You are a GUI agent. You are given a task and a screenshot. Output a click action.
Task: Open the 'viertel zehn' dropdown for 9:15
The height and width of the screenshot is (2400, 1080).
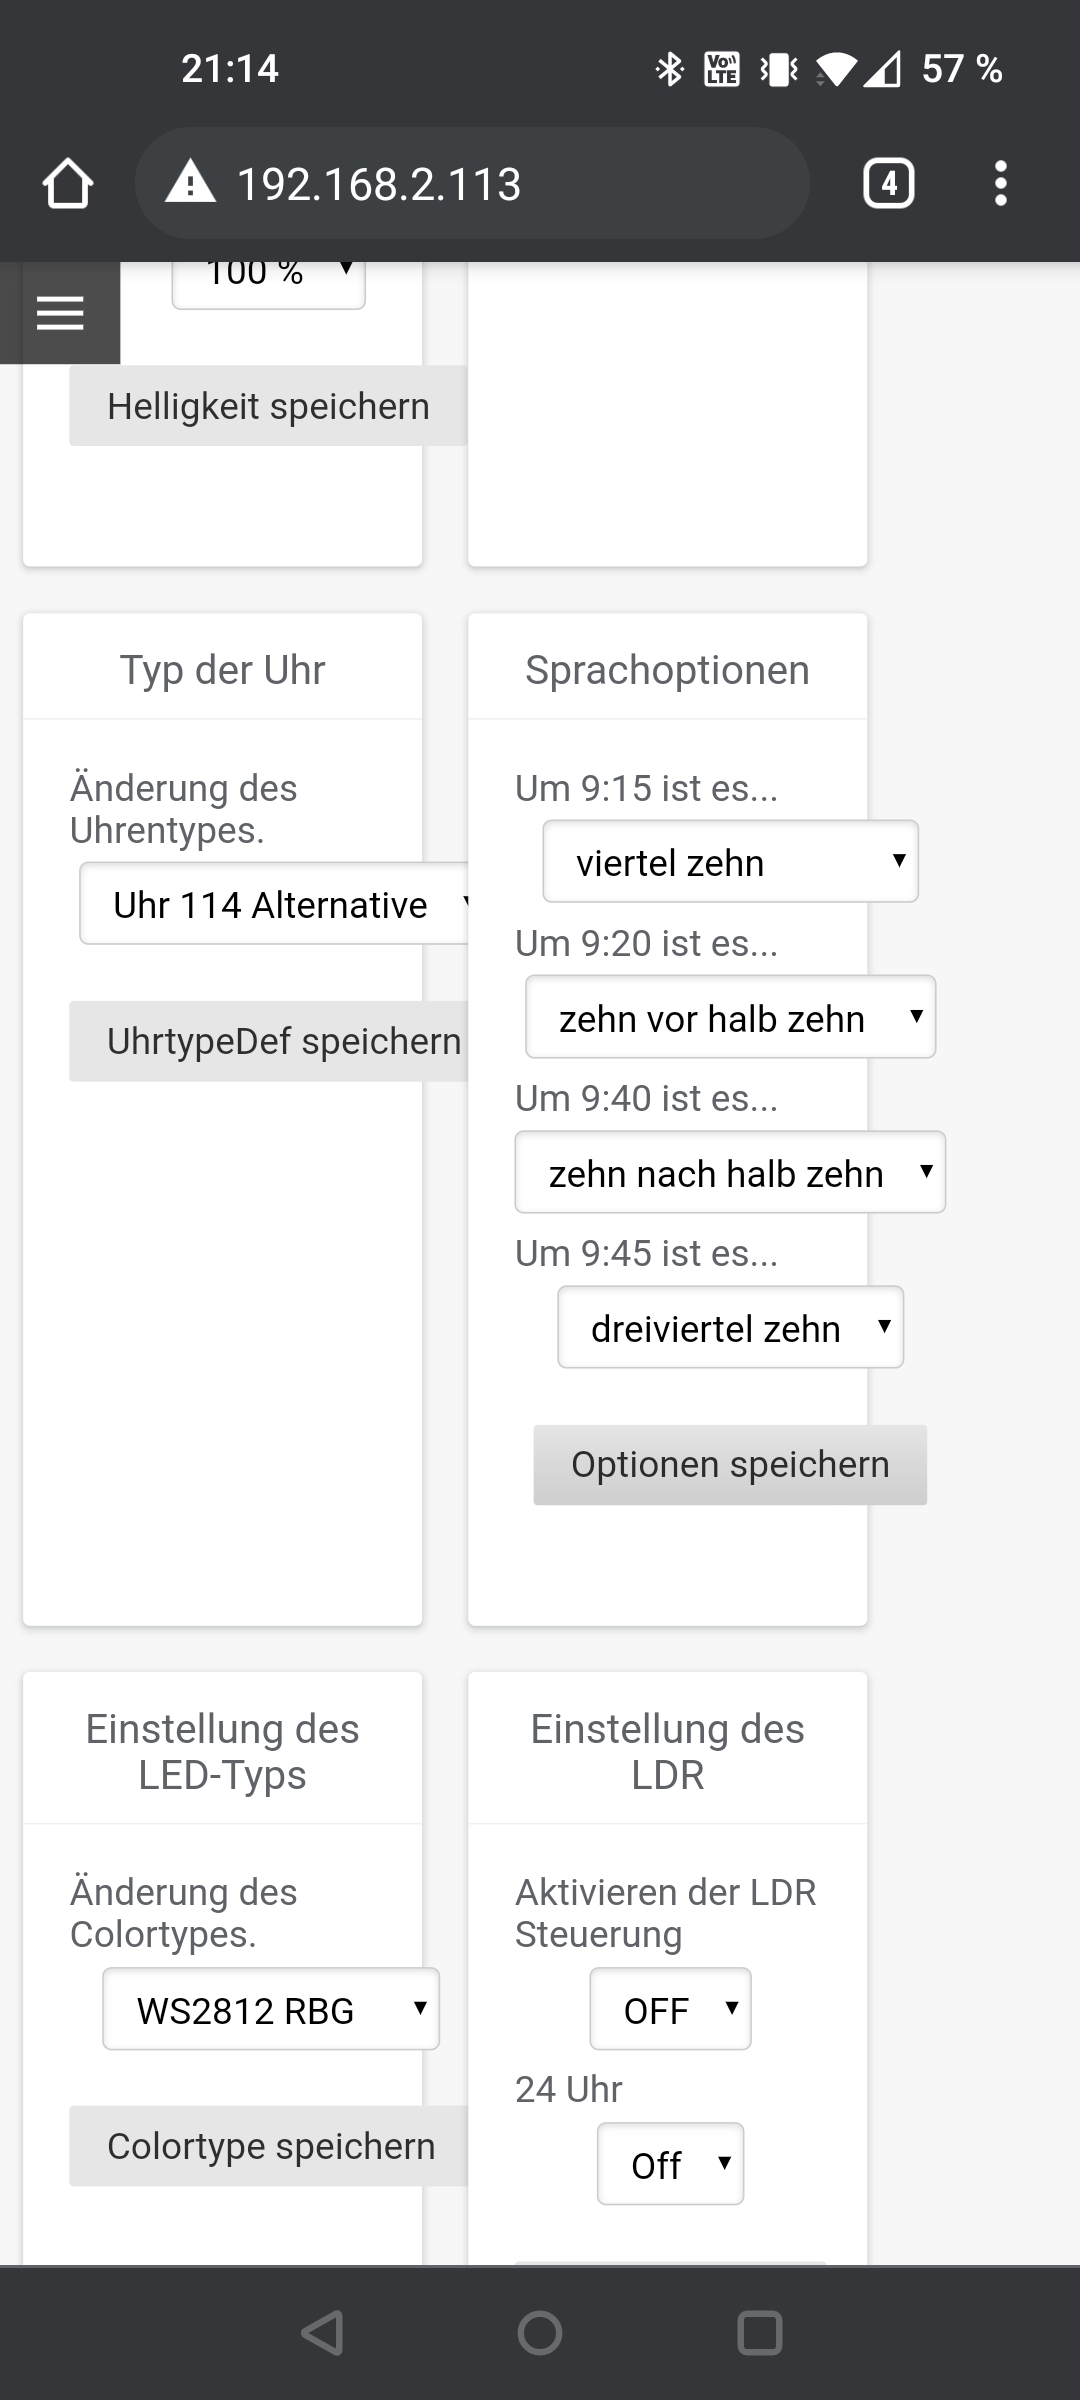(729, 861)
